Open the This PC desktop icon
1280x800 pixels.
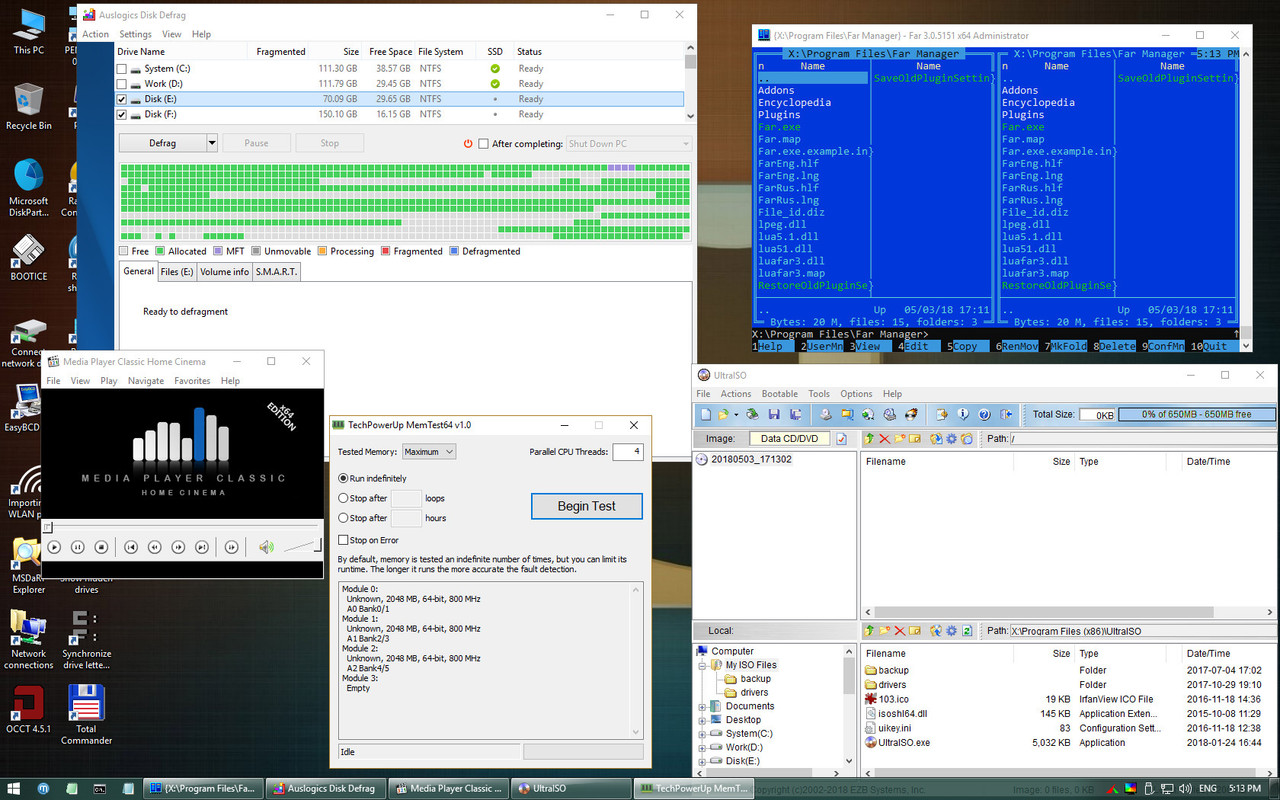coord(28,31)
